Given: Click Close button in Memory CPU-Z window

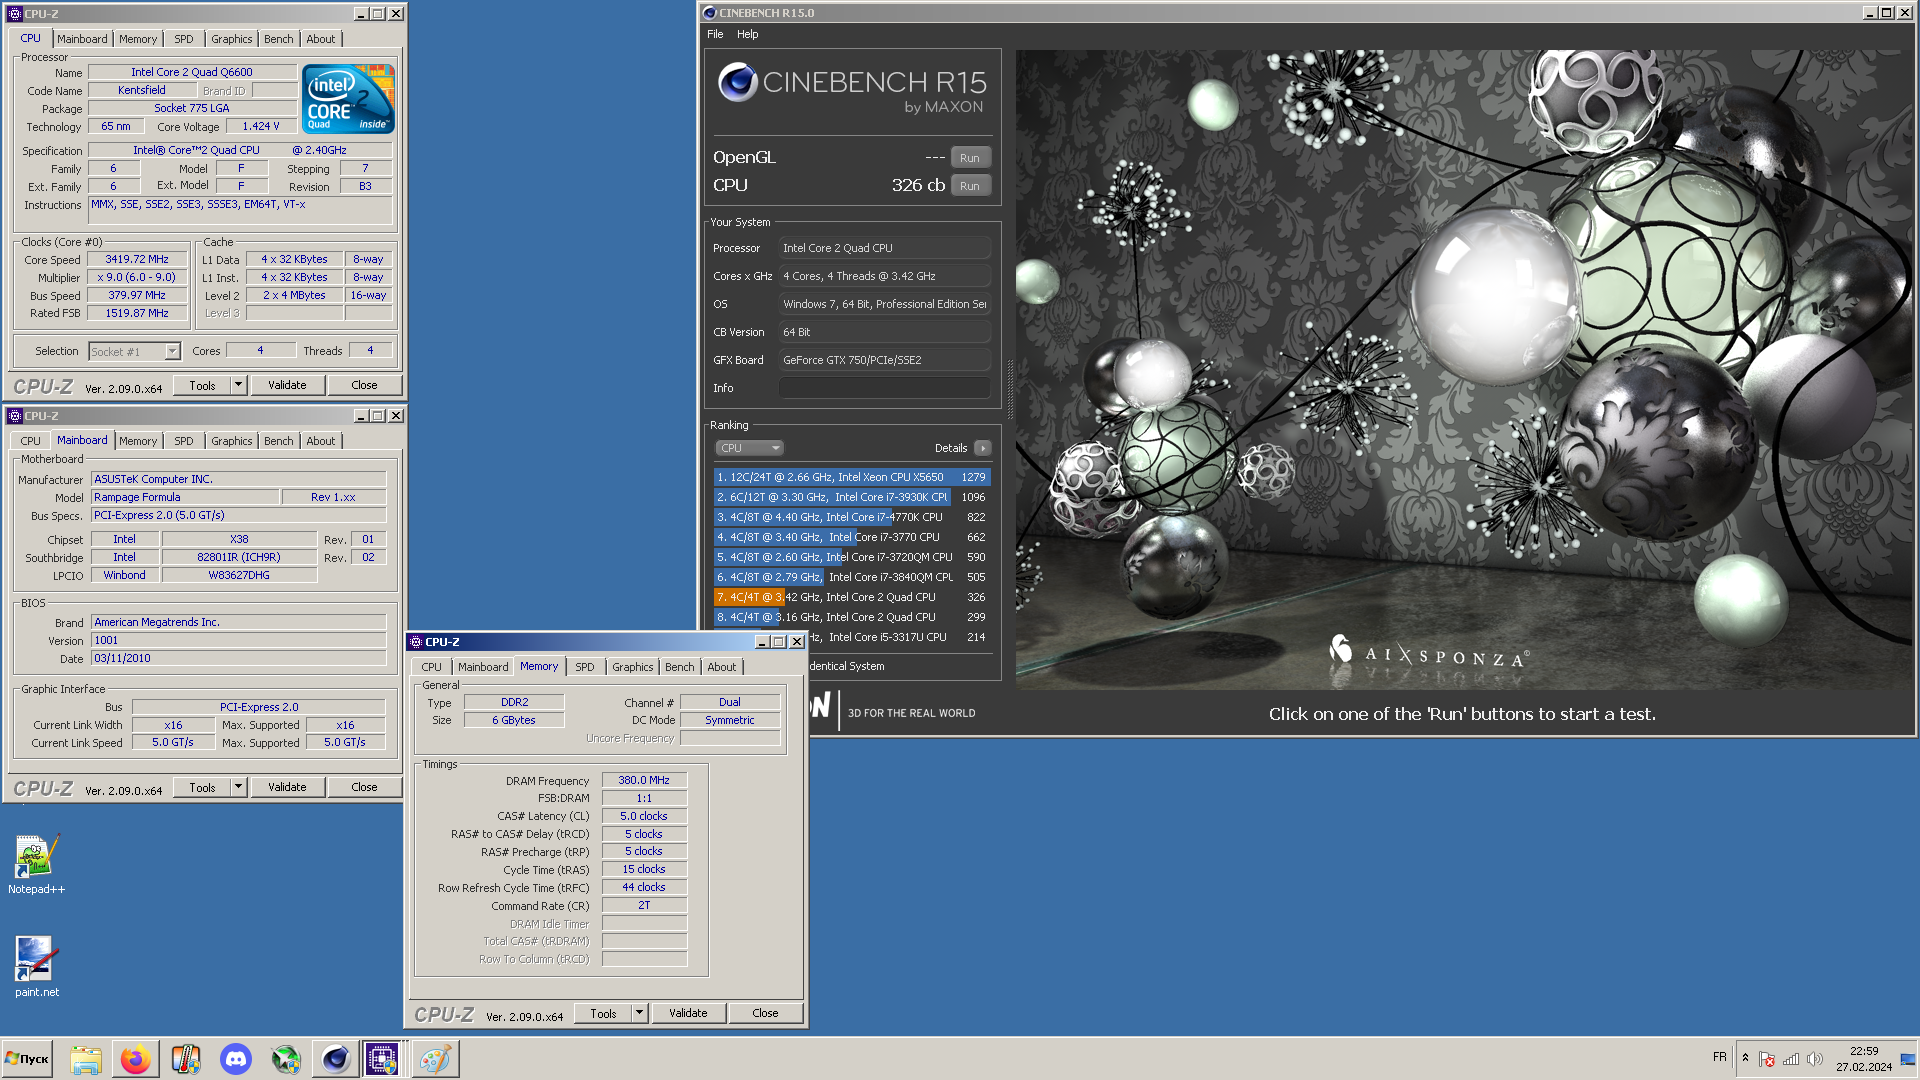Looking at the screenshot, I should tap(766, 1013).
